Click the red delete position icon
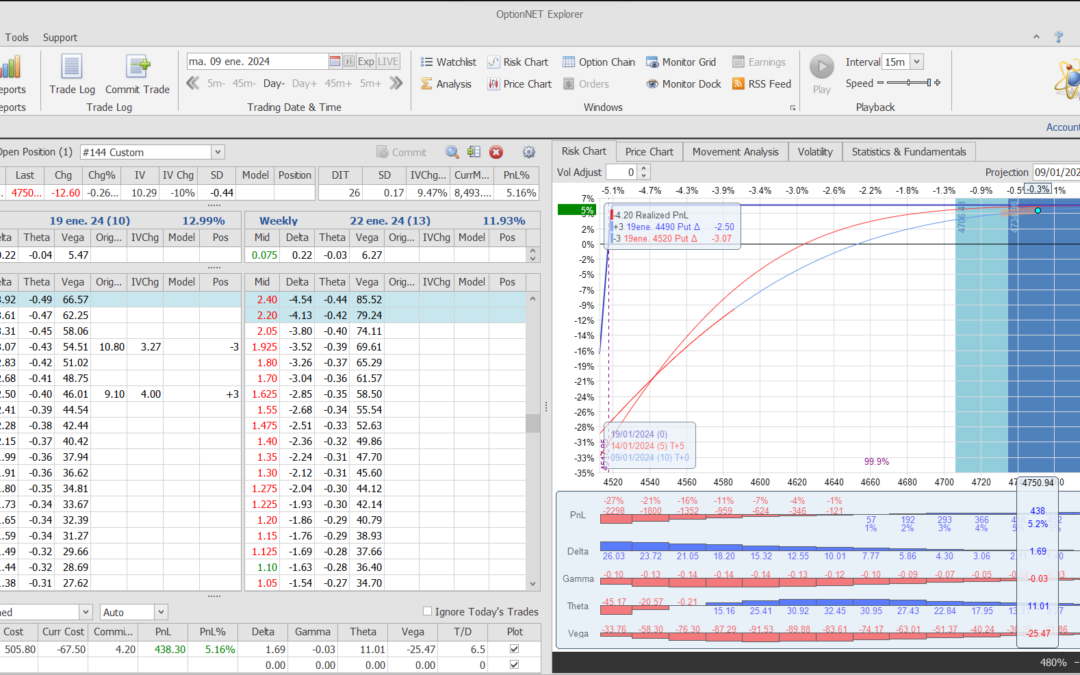The width and height of the screenshot is (1080, 675). pos(496,152)
